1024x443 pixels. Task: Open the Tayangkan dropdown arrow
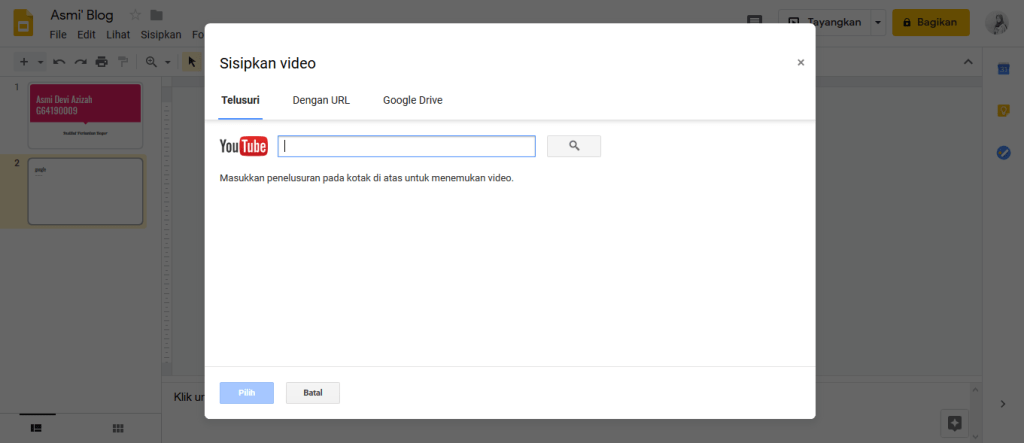pos(878,22)
